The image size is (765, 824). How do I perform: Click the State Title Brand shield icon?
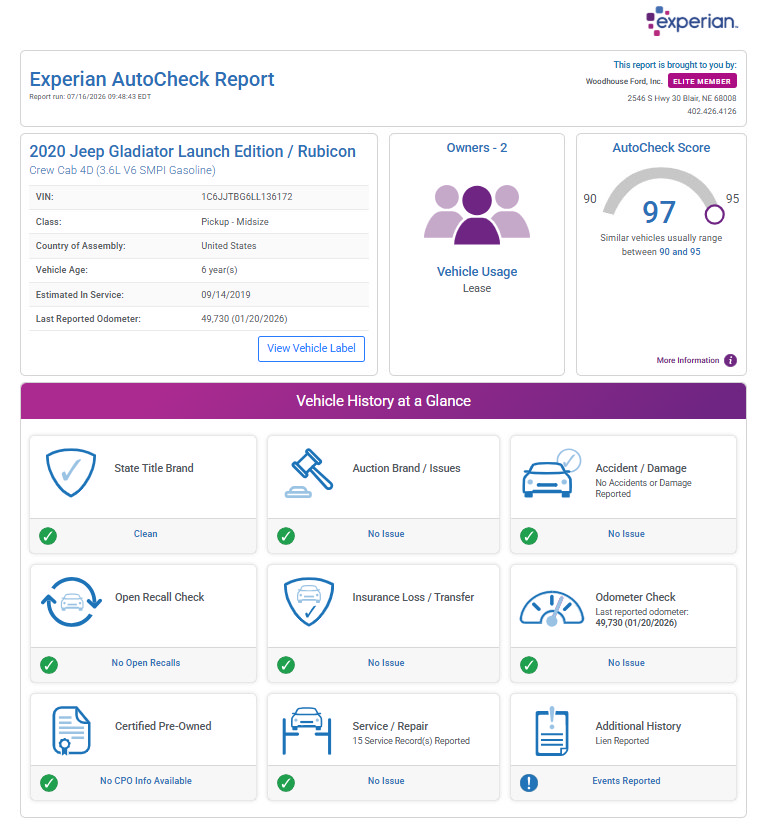pos(71,472)
